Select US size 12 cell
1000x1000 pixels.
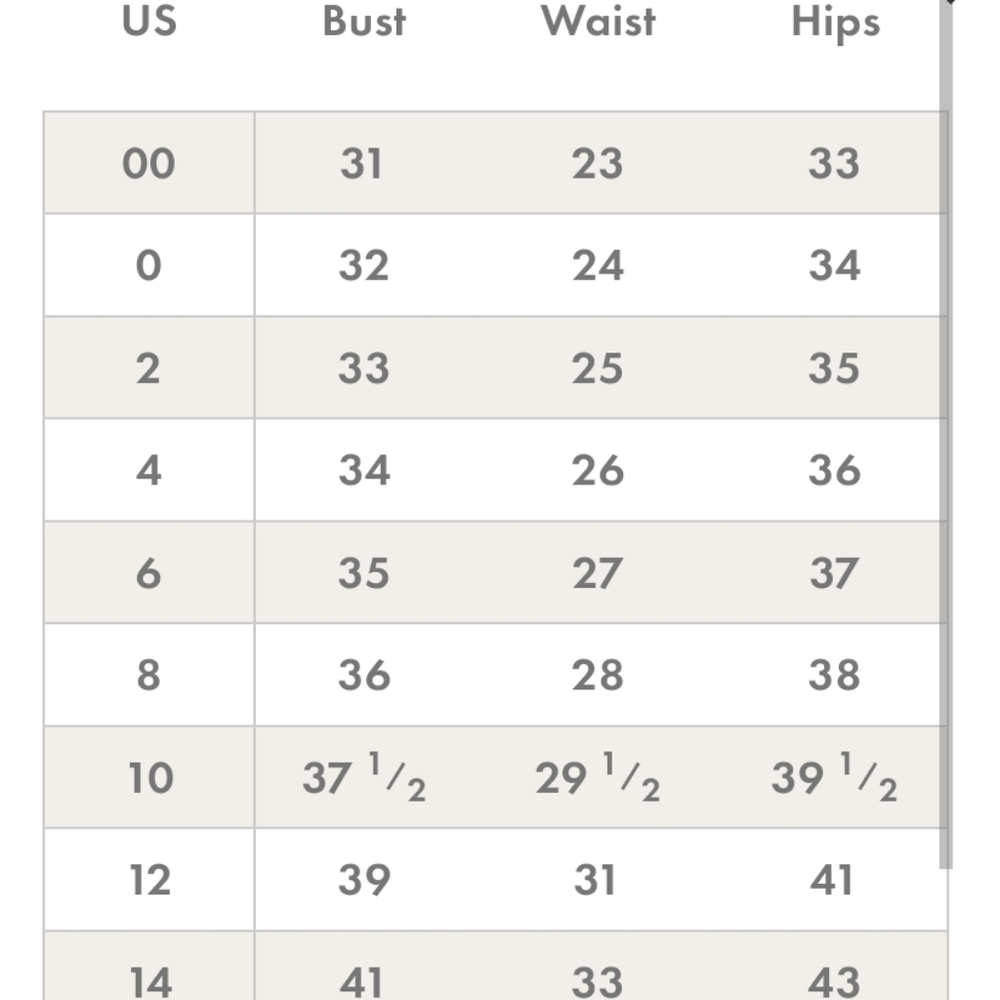[x=149, y=880]
